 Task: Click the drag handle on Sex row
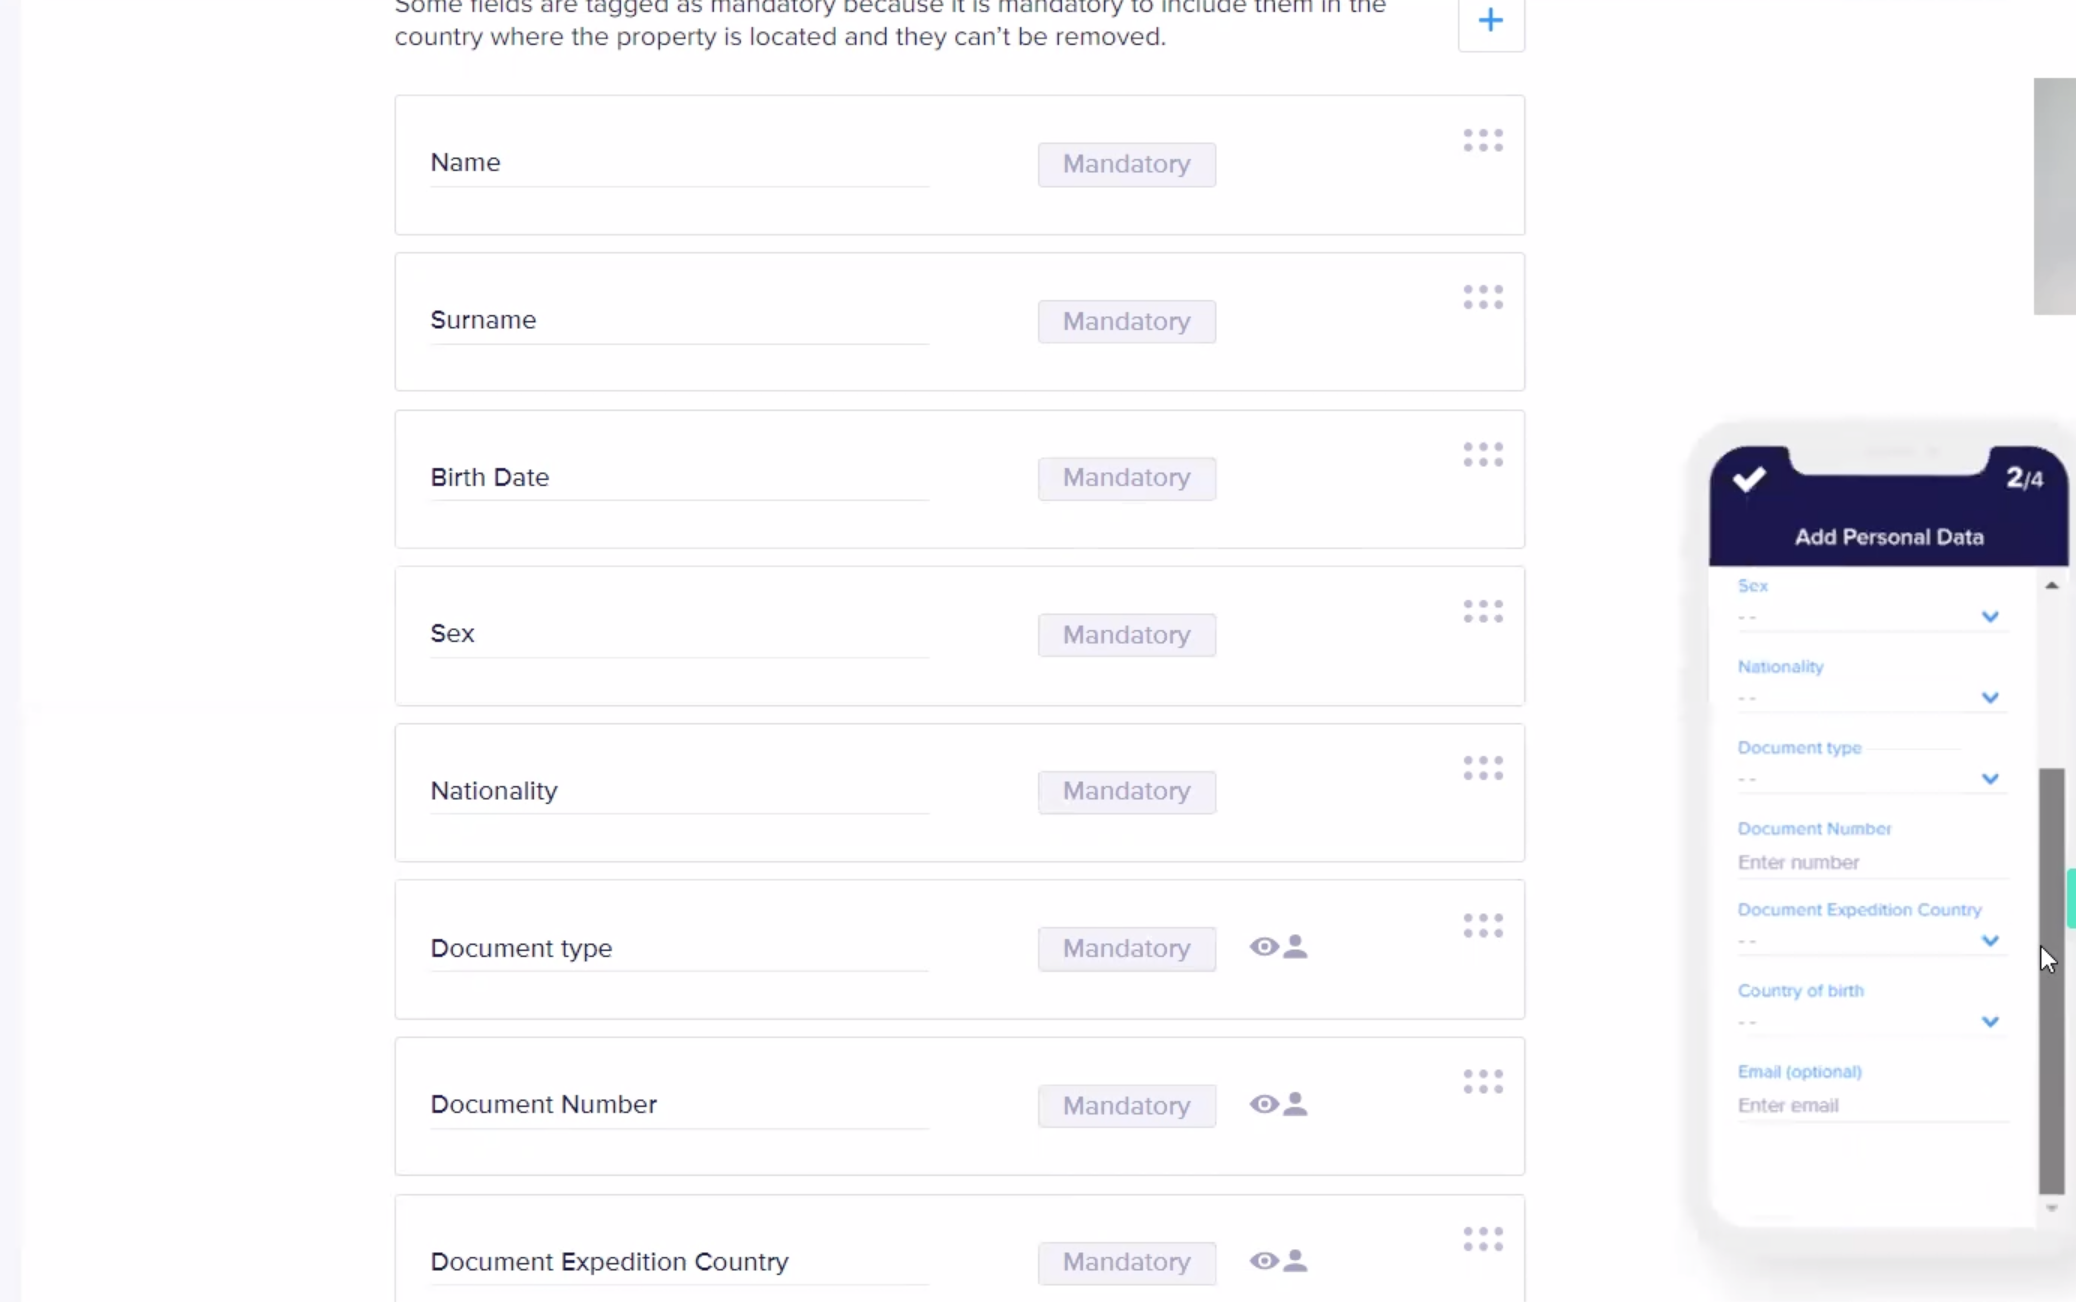1483,612
